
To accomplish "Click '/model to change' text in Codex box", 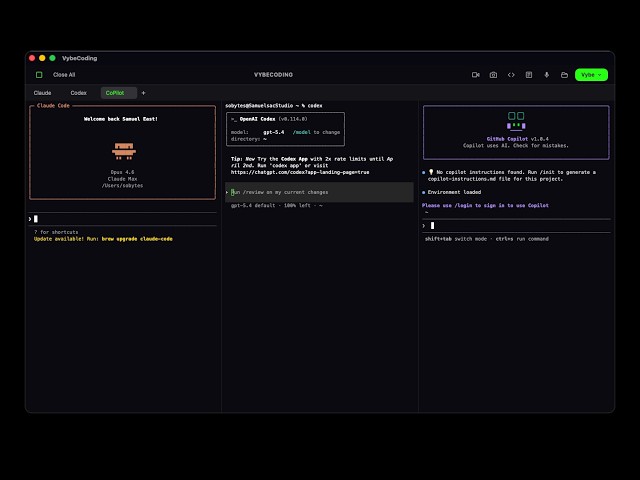I will (316, 132).
